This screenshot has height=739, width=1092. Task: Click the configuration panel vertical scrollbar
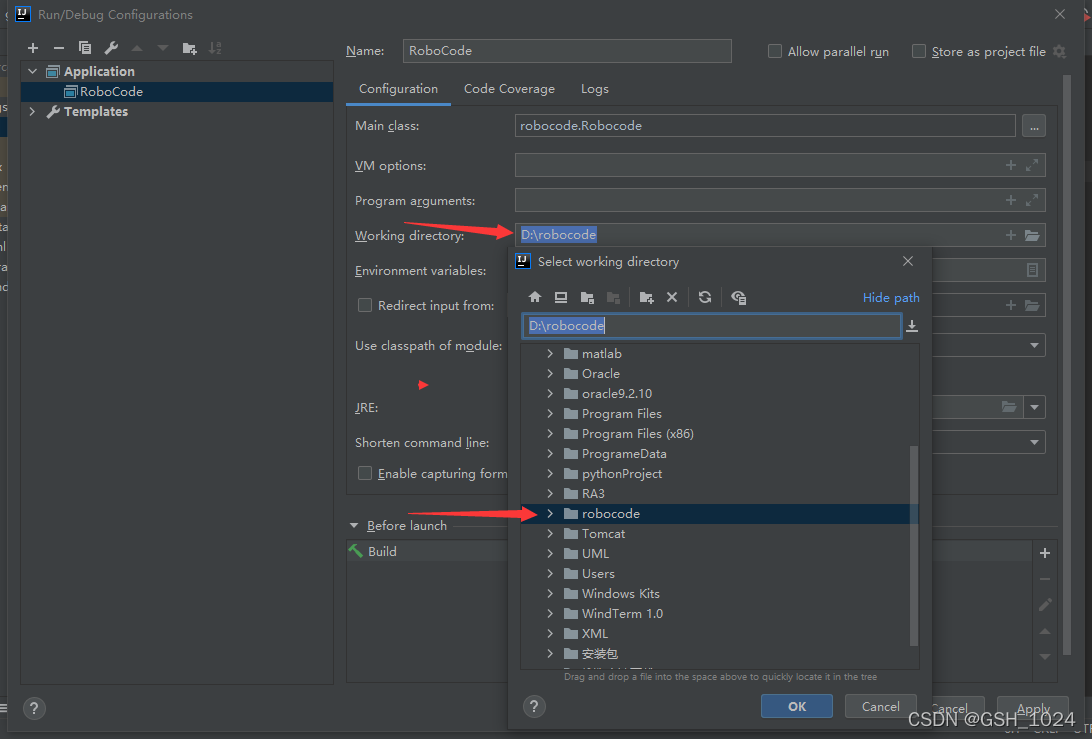click(1066, 365)
